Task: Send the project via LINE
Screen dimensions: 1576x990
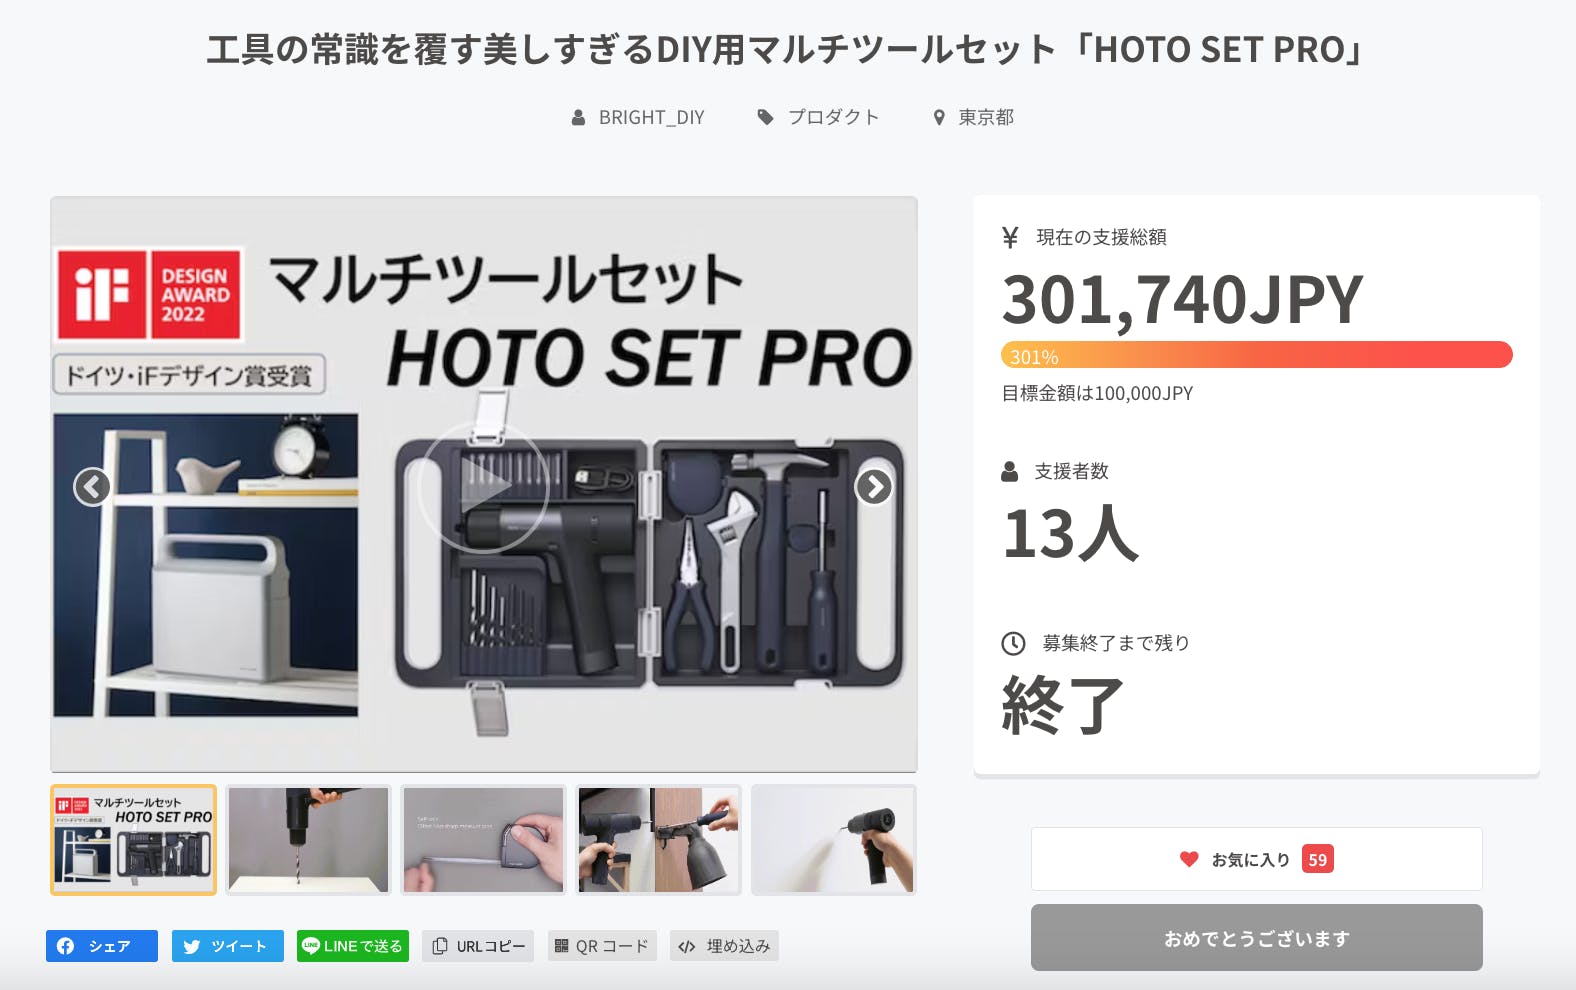Action: 353,946
